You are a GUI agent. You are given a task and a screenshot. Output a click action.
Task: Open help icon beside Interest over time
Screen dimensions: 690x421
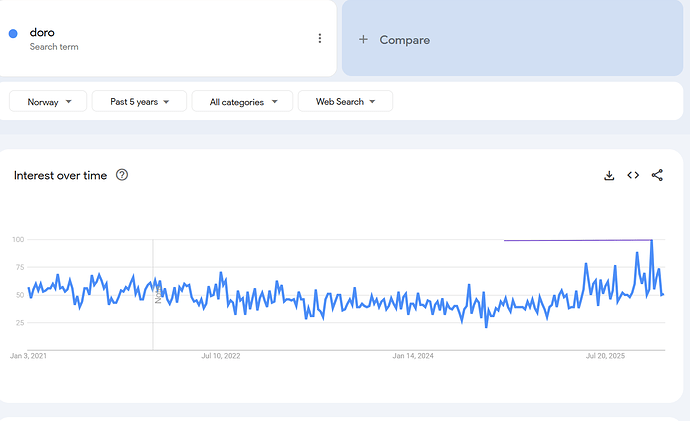coord(122,175)
